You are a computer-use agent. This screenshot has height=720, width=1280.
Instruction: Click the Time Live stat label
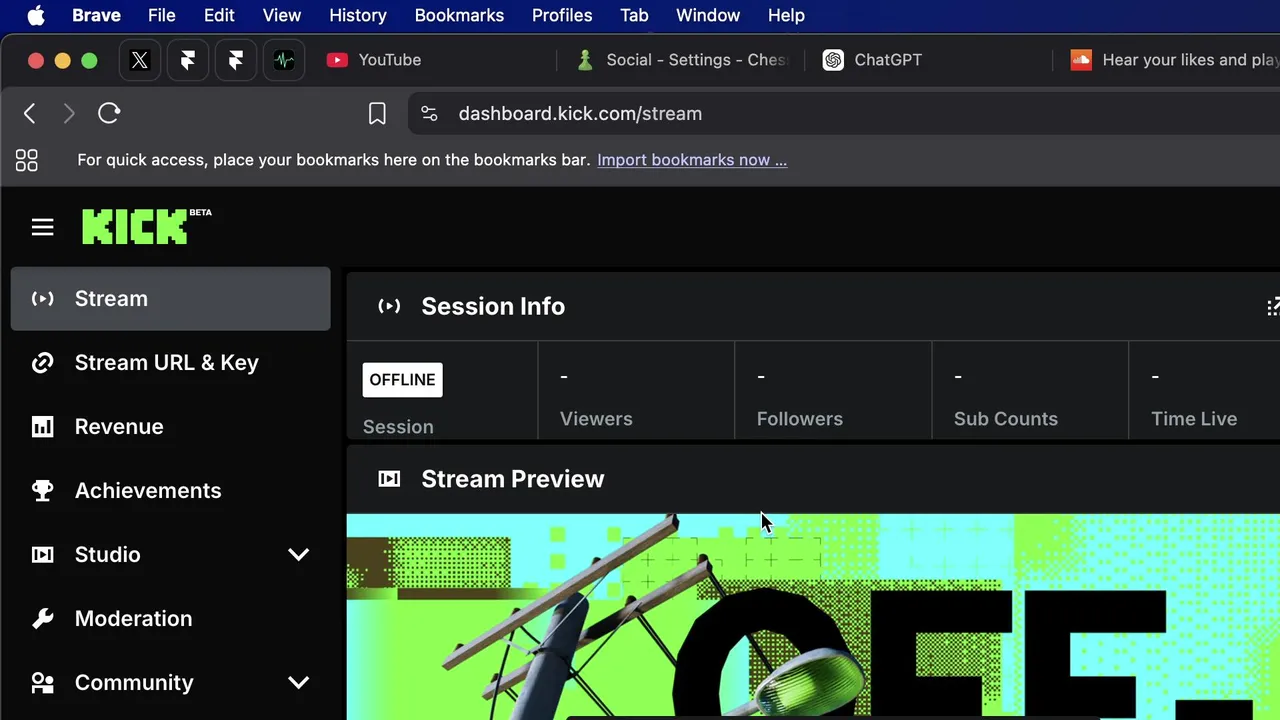1194,418
